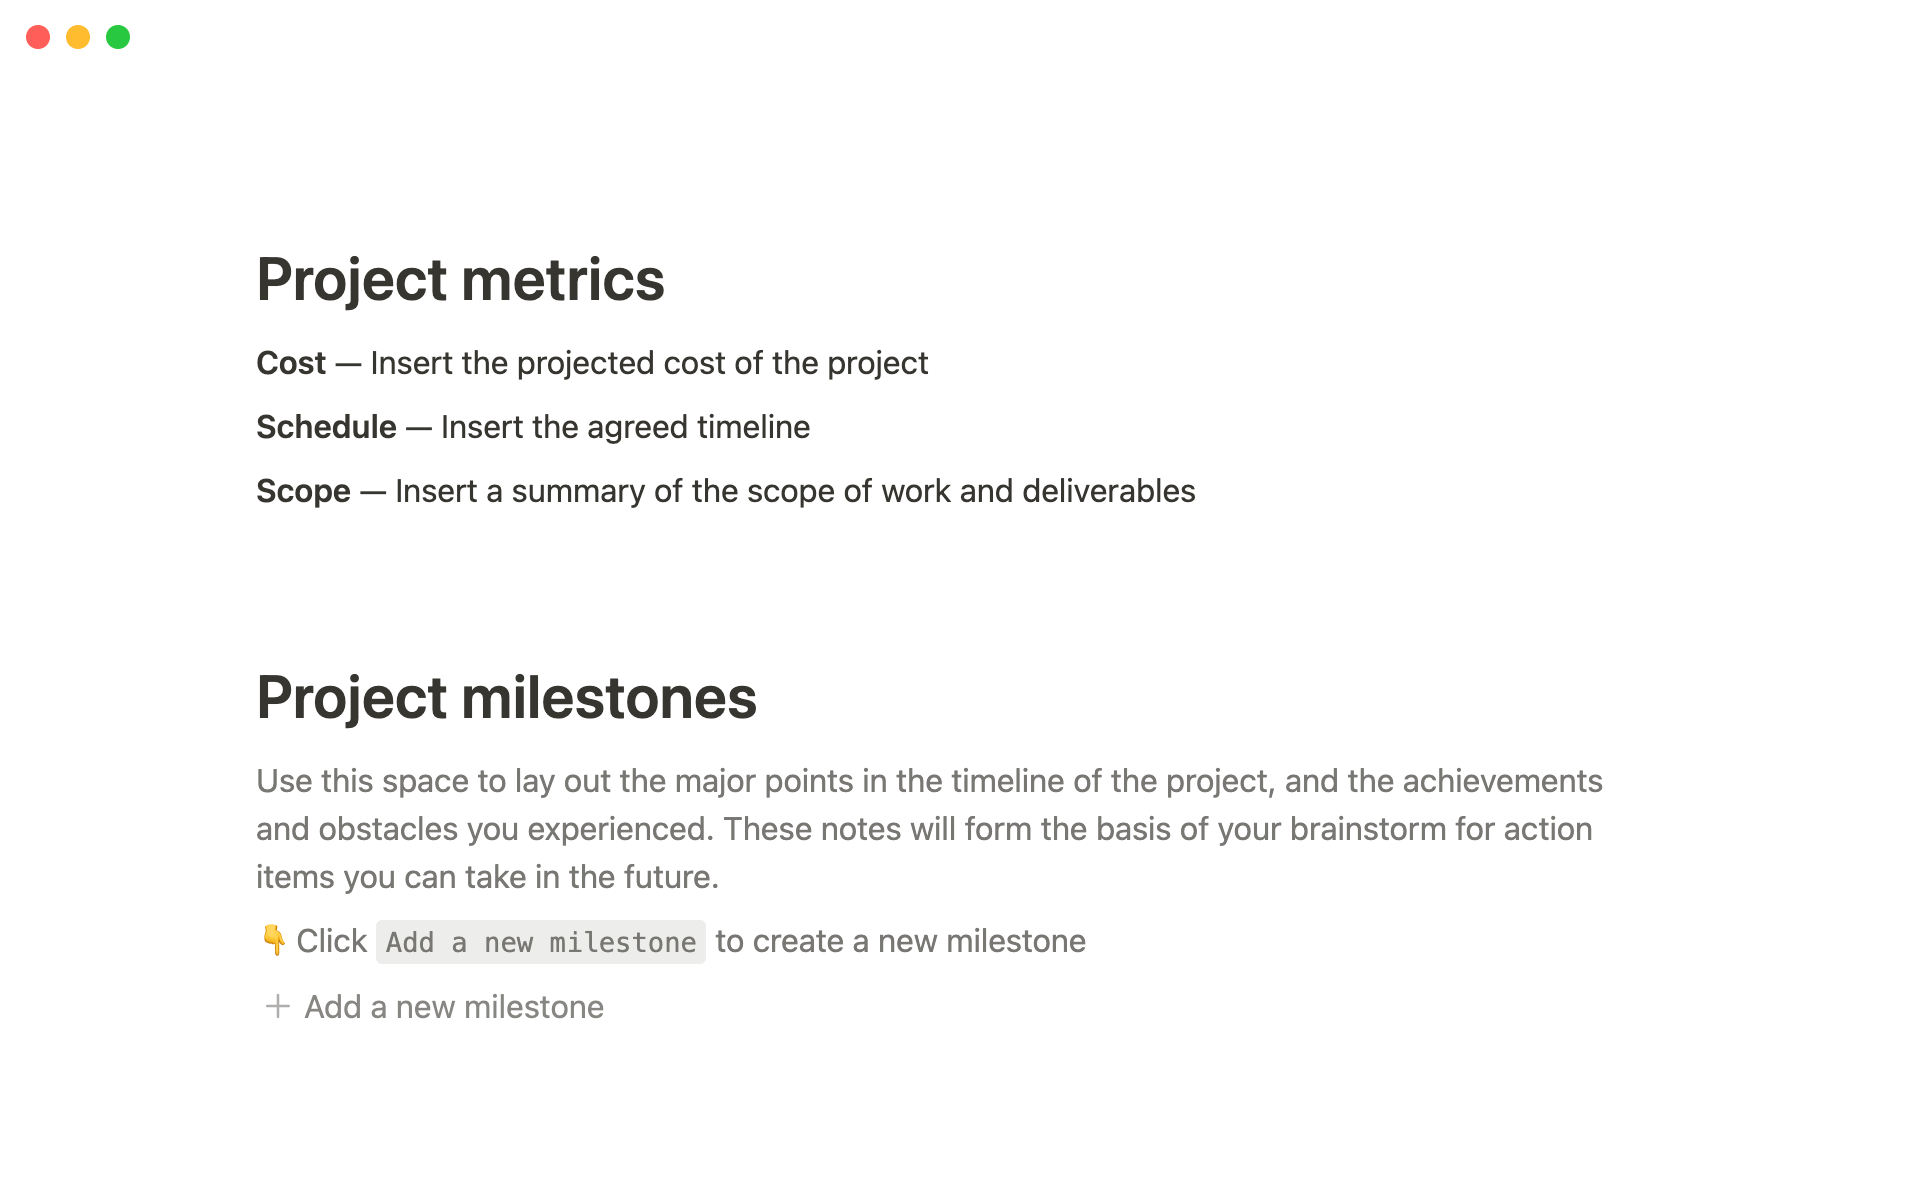Select the "Project metrics" heading
Screen dimensions: 1920x1200
pyautogui.click(x=460, y=279)
